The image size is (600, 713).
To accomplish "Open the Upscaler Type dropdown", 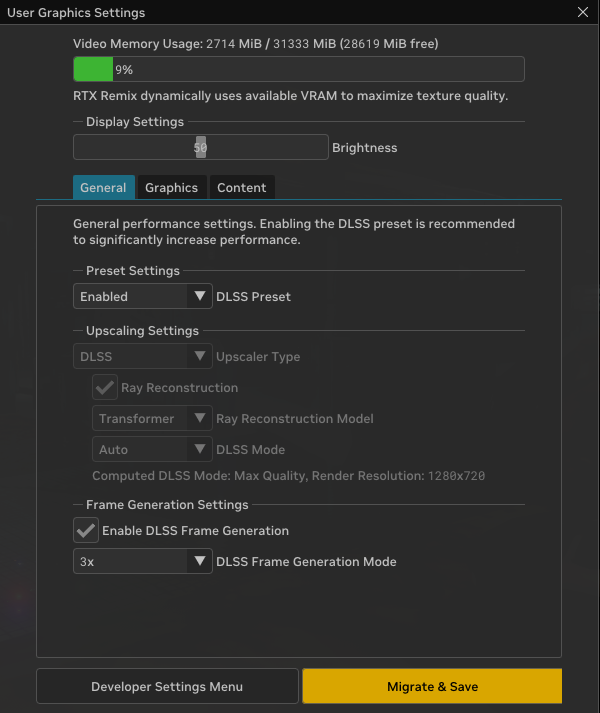I will [x=143, y=356].
